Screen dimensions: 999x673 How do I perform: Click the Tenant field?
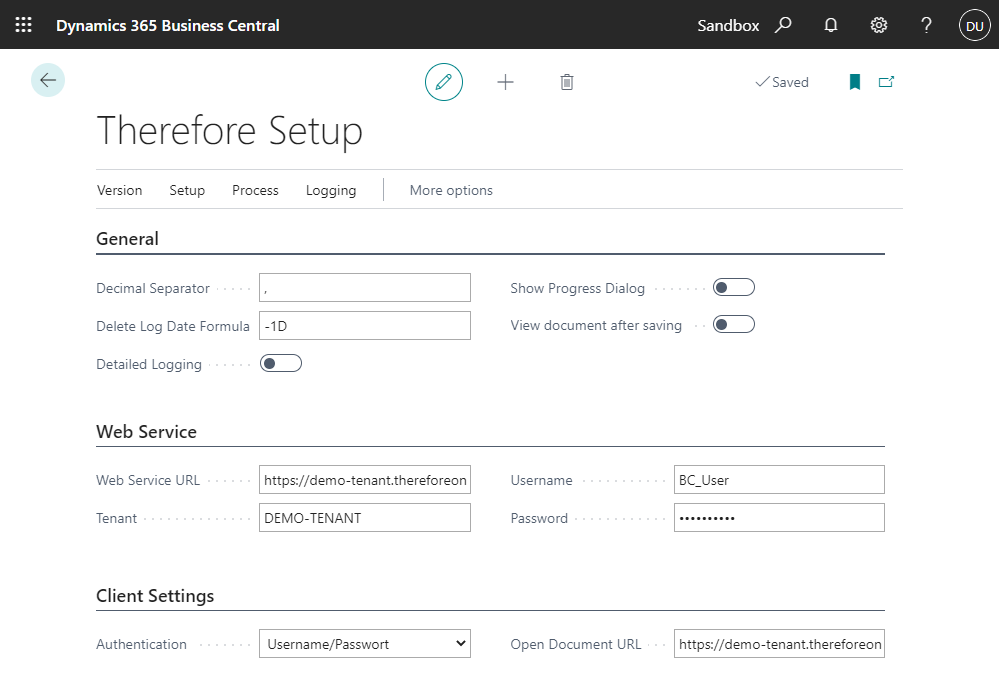[x=365, y=517]
